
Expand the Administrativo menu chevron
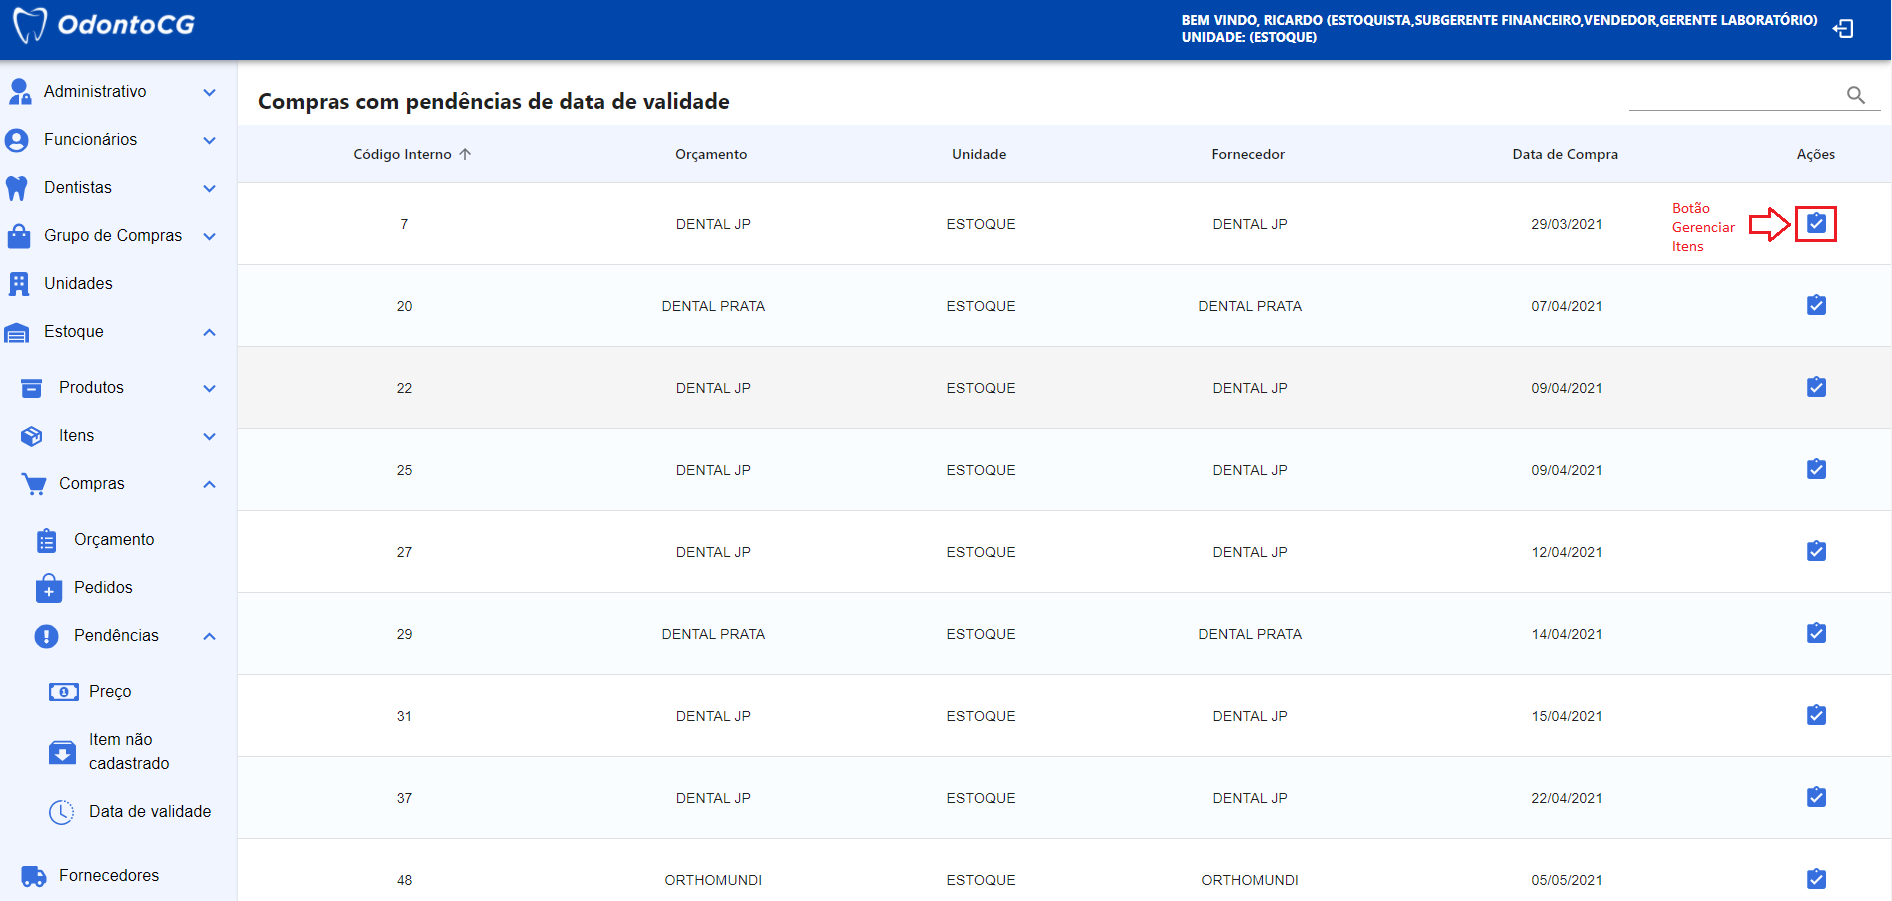(x=209, y=92)
